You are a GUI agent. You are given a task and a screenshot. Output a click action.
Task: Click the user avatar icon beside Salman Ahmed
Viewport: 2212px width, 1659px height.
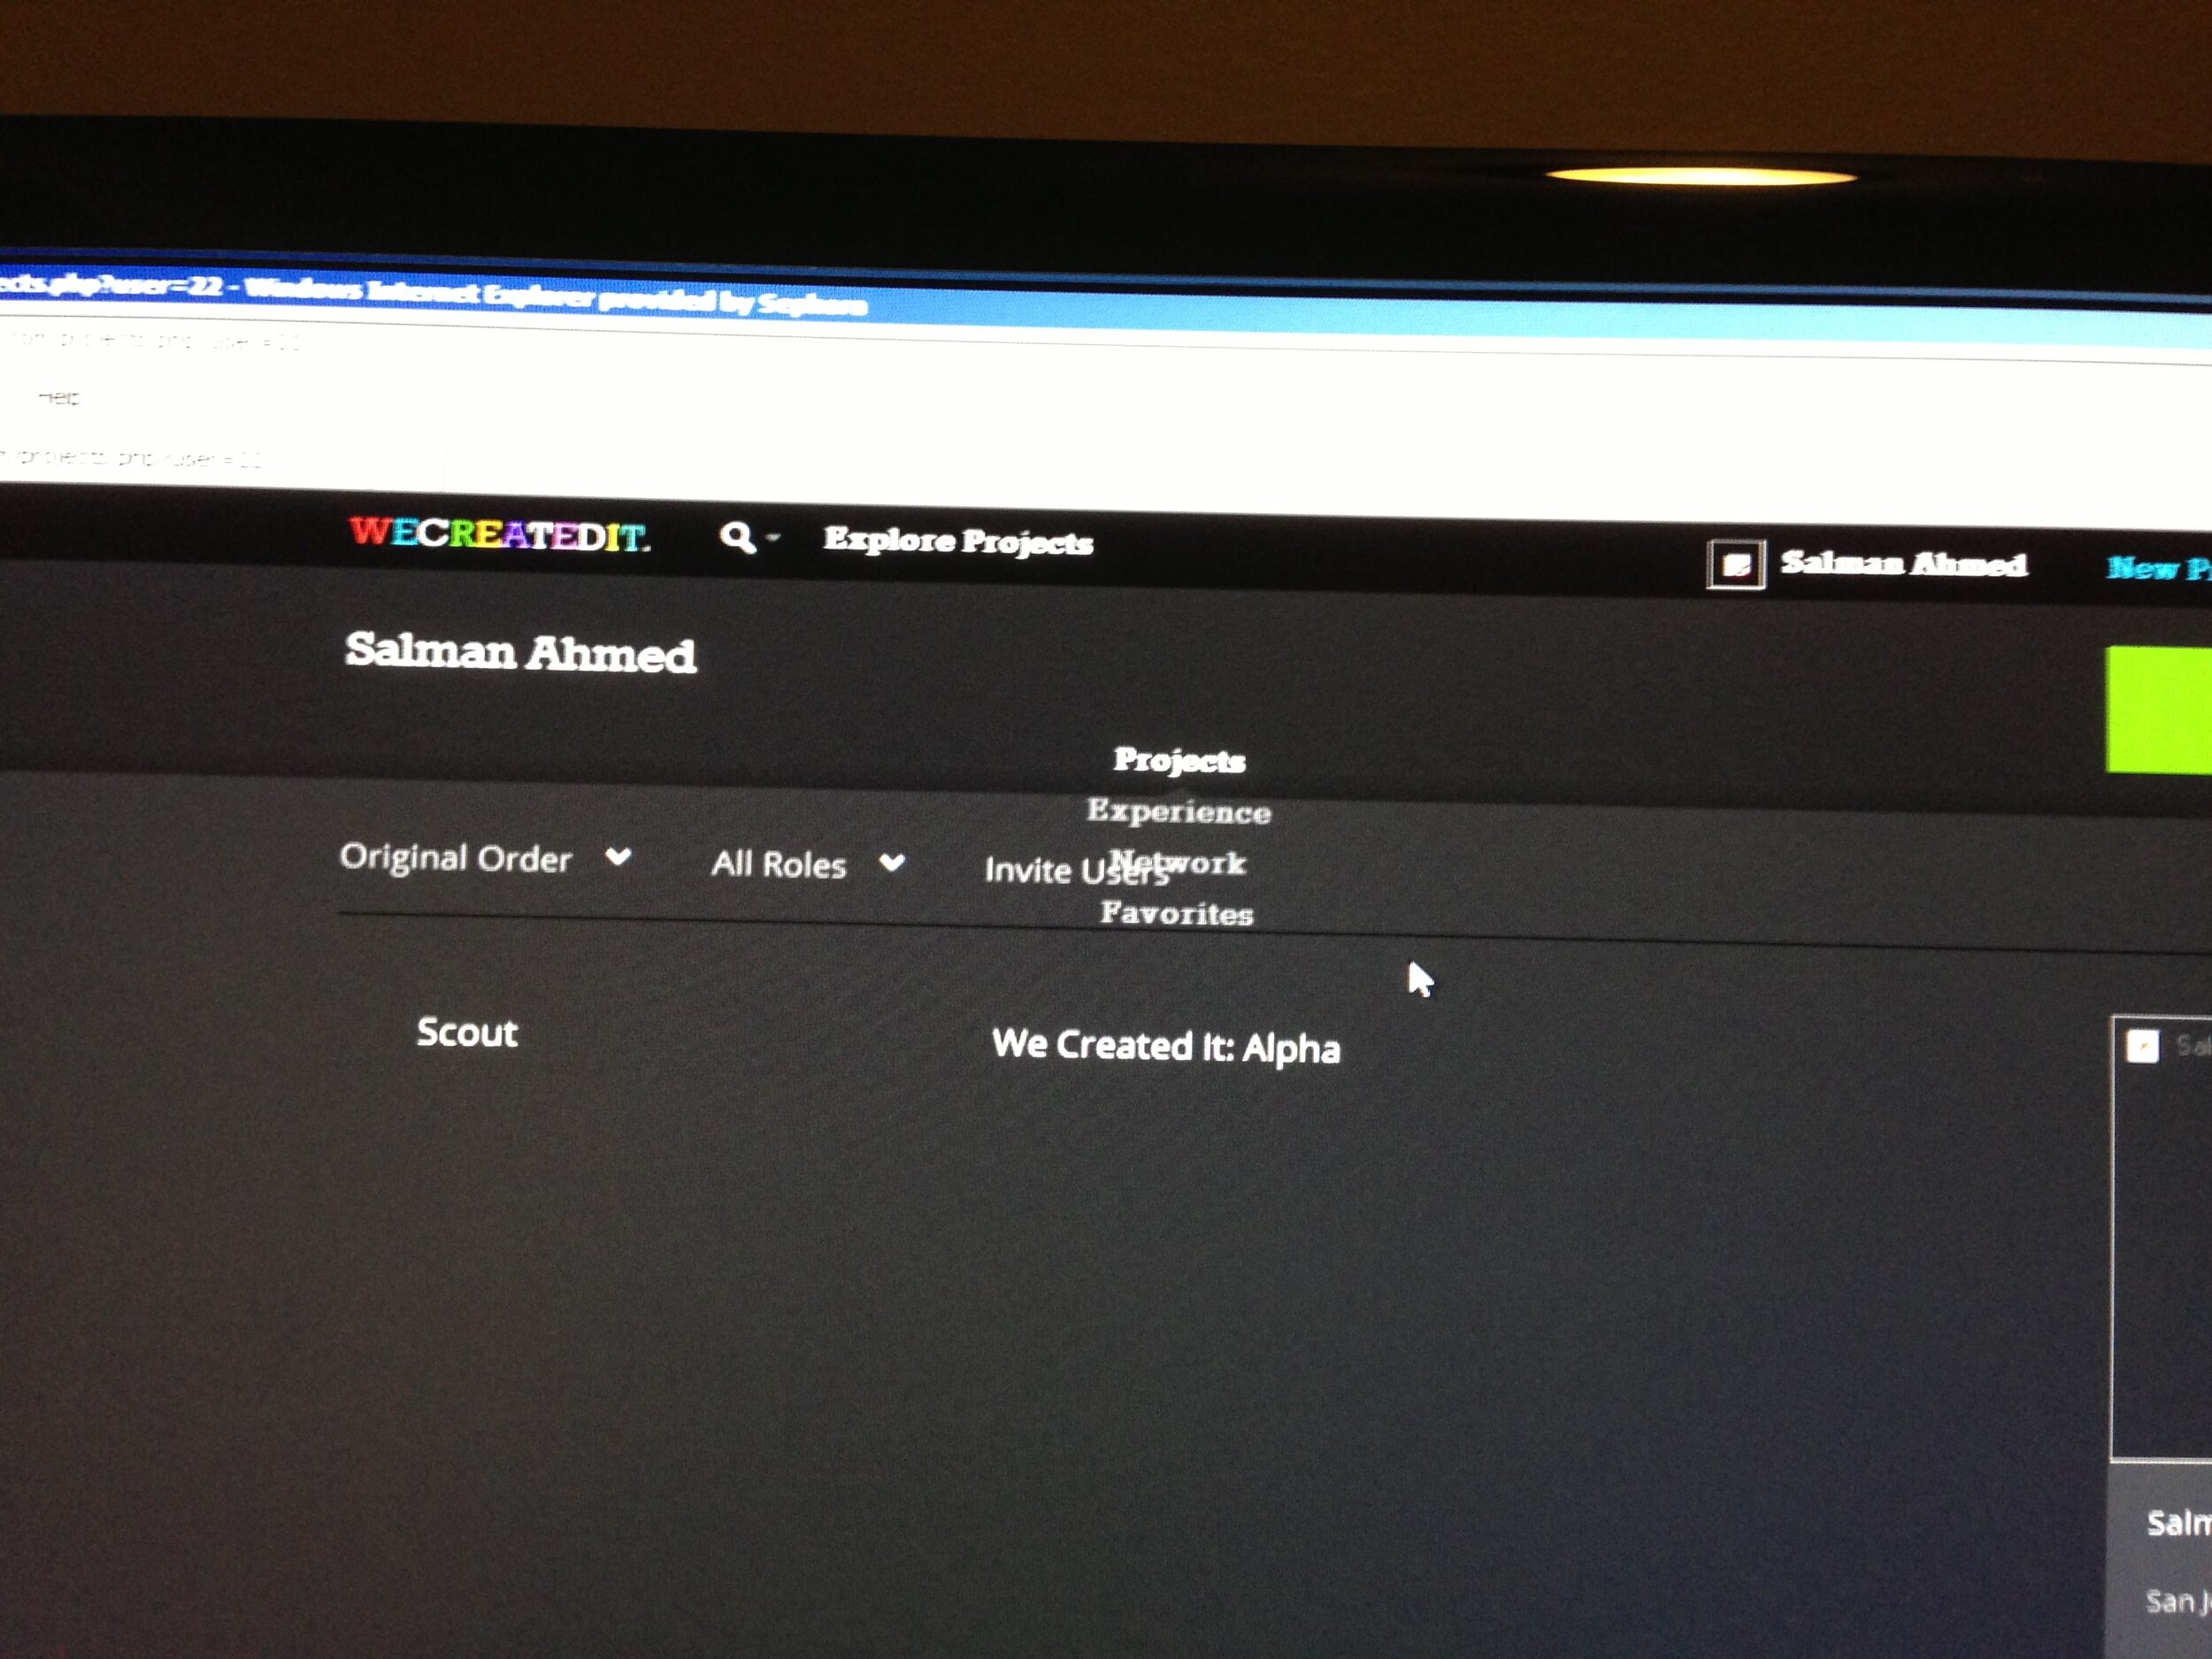pos(1736,565)
